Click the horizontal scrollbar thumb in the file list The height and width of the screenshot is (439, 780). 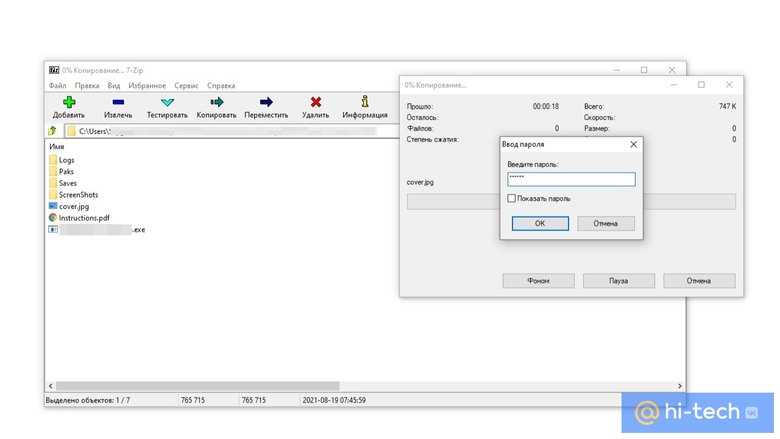[x=197, y=386]
